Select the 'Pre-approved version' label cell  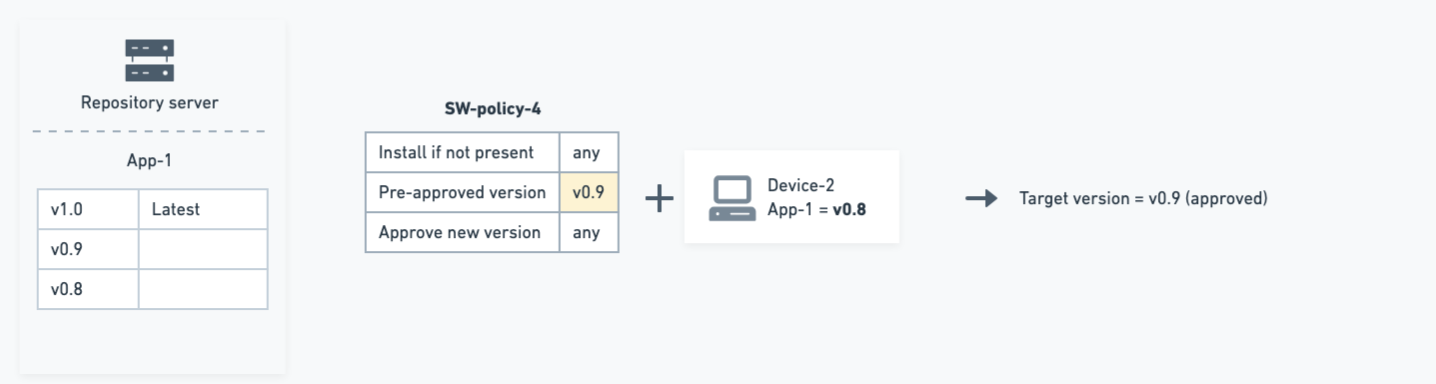pyautogui.click(x=462, y=192)
